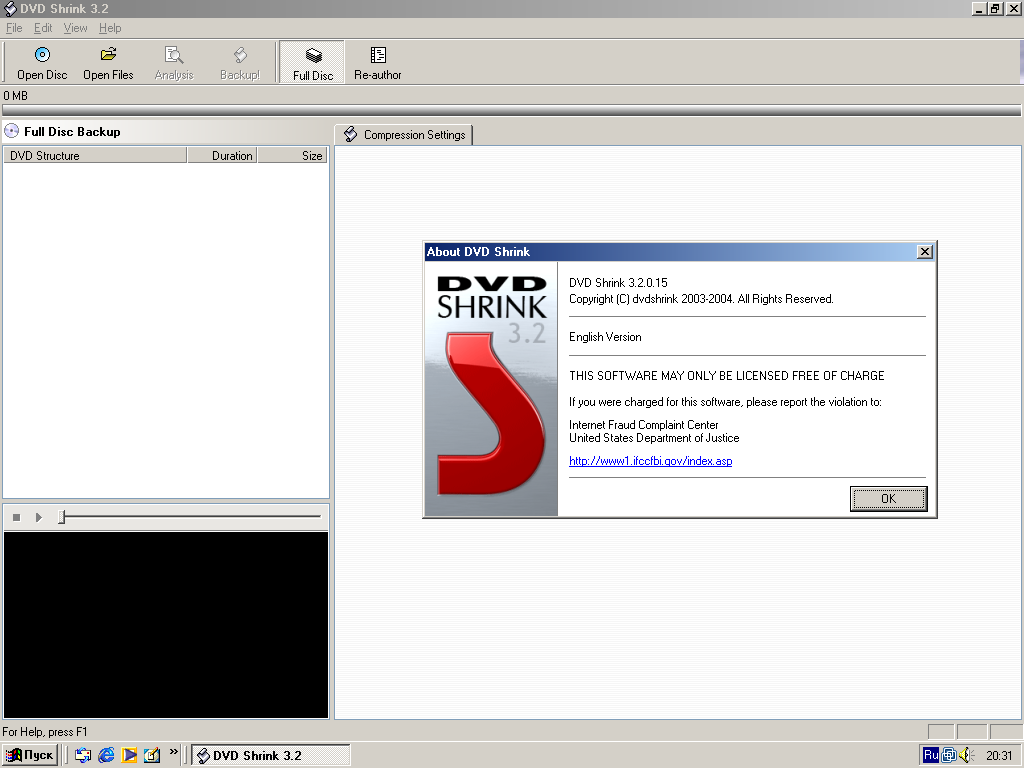Select the Compression Settings tab
This screenshot has height=768, width=1024.
pos(404,135)
